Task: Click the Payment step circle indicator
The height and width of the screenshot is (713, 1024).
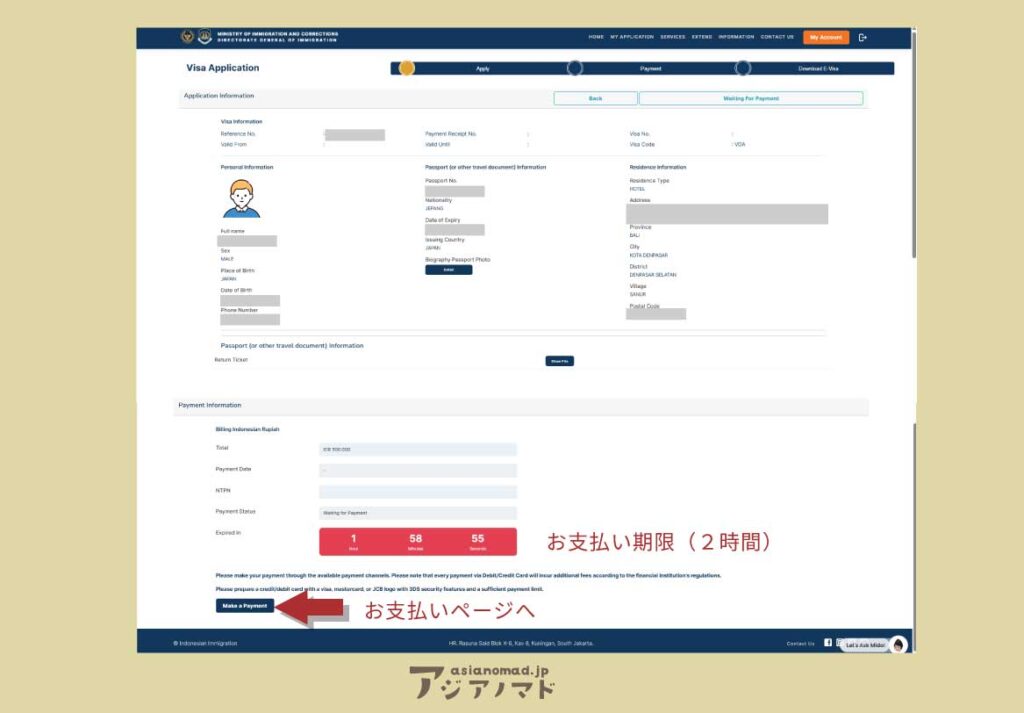Action: [x=574, y=68]
